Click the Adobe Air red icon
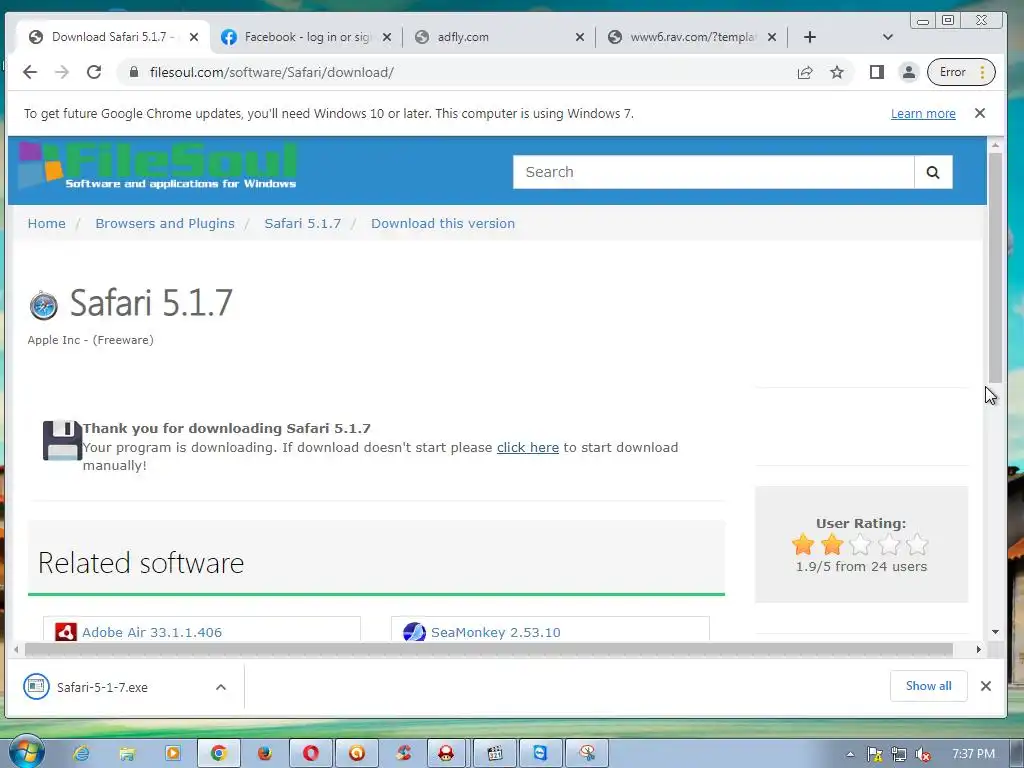The height and width of the screenshot is (768, 1024). pyautogui.click(x=65, y=632)
